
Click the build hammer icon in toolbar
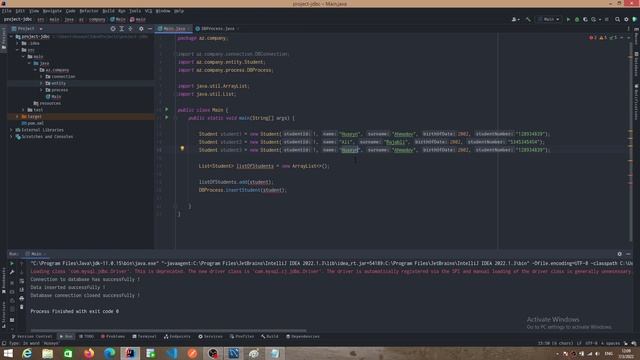tap(528, 19)
